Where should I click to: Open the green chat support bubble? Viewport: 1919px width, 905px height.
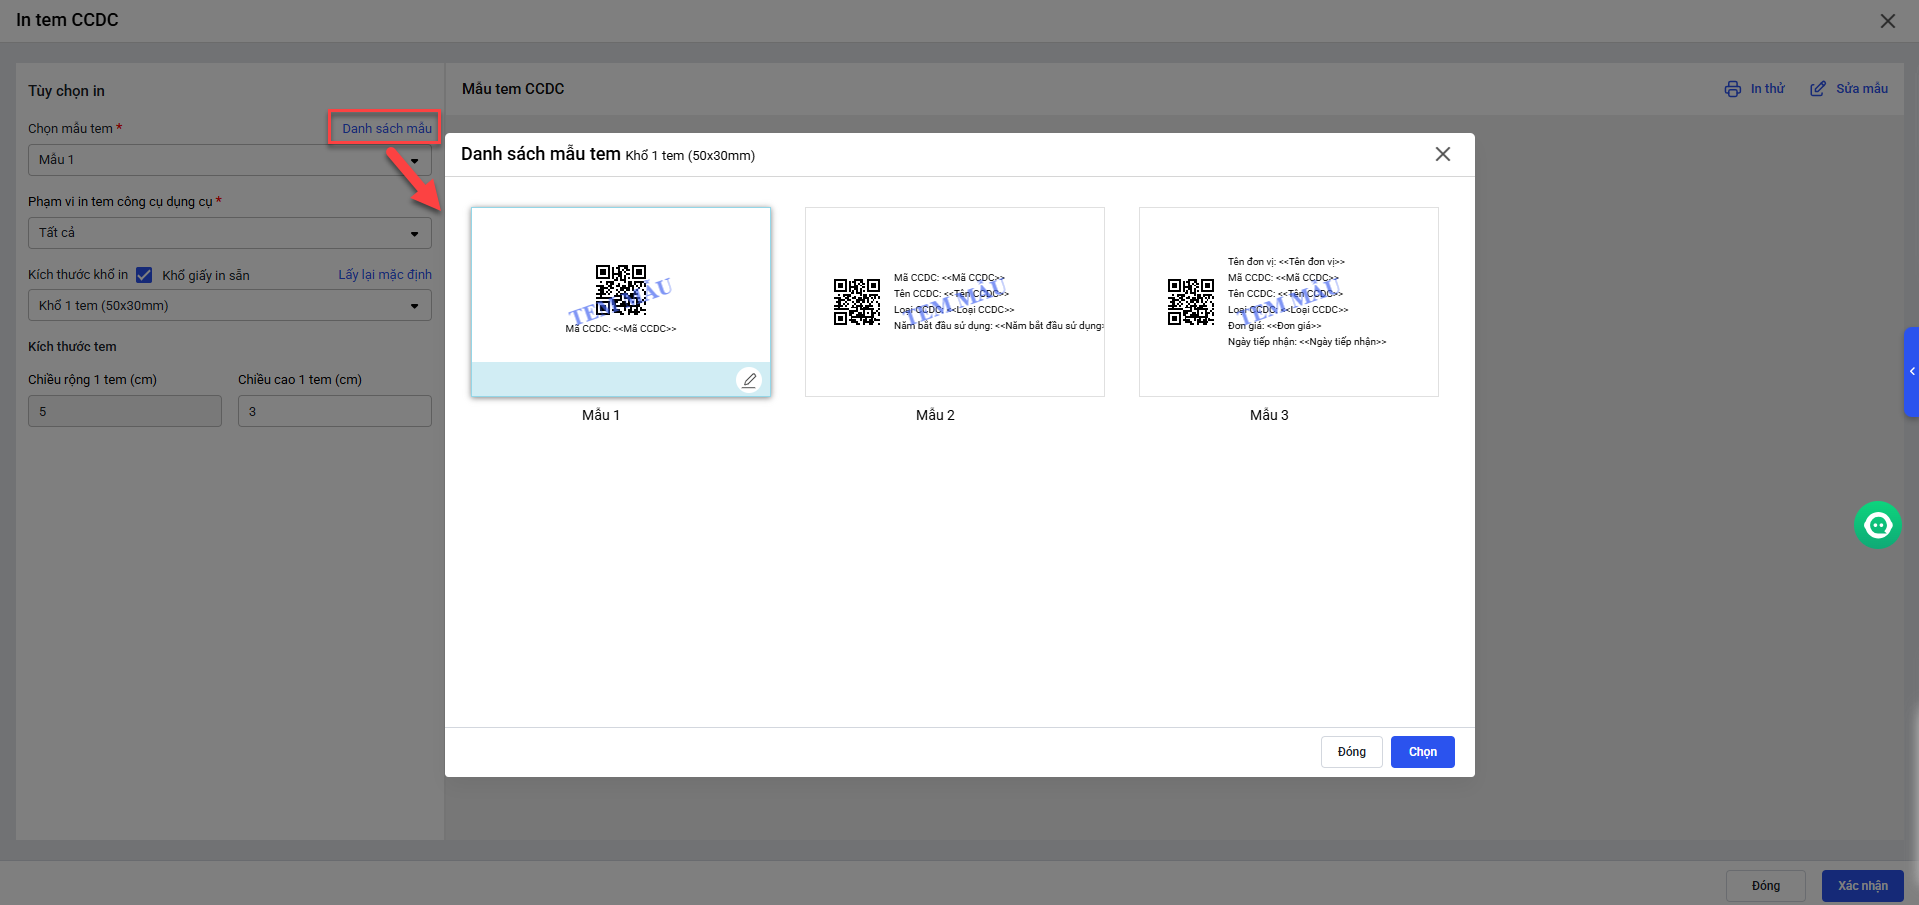tap(1877, 525)
